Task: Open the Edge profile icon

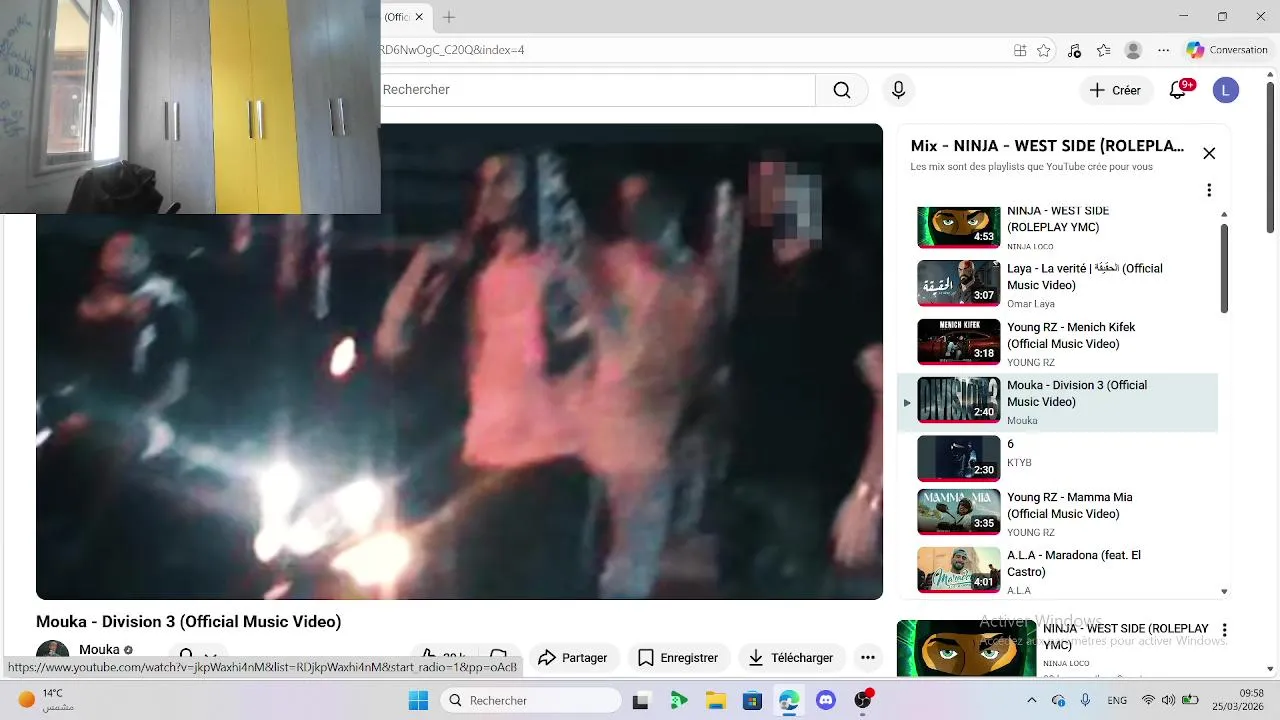Action: (x=1133, y=50)
